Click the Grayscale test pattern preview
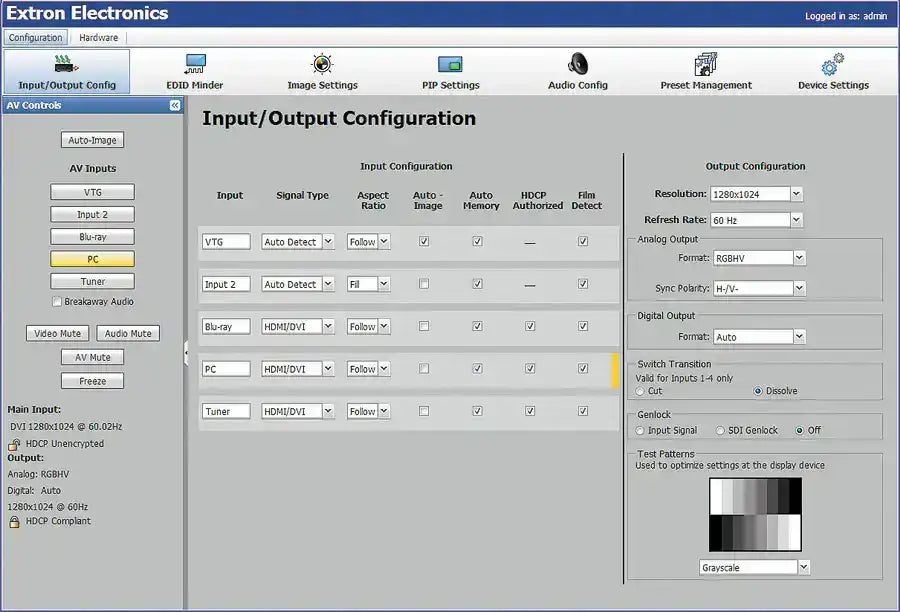 (754, 514)
